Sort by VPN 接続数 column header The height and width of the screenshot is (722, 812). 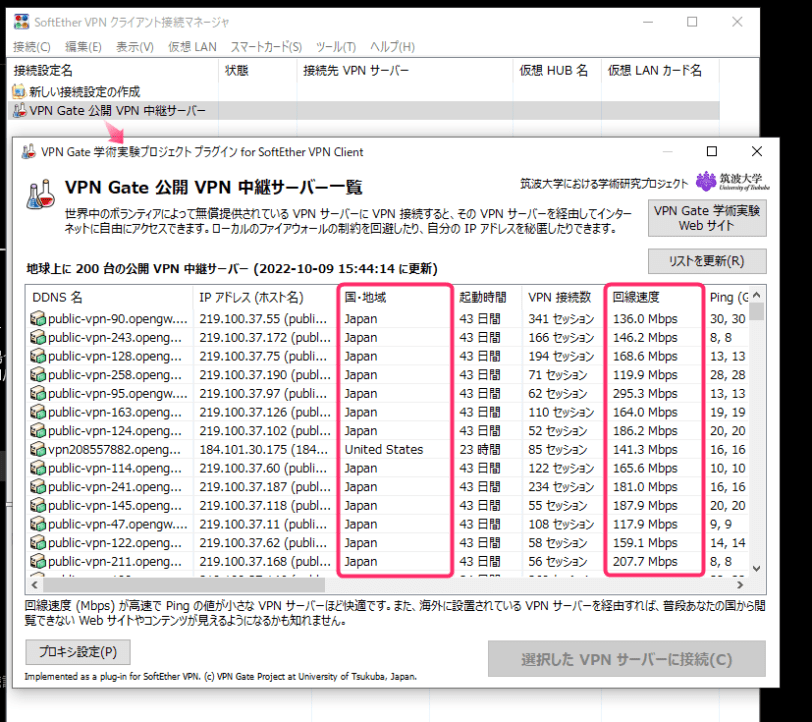563,297
